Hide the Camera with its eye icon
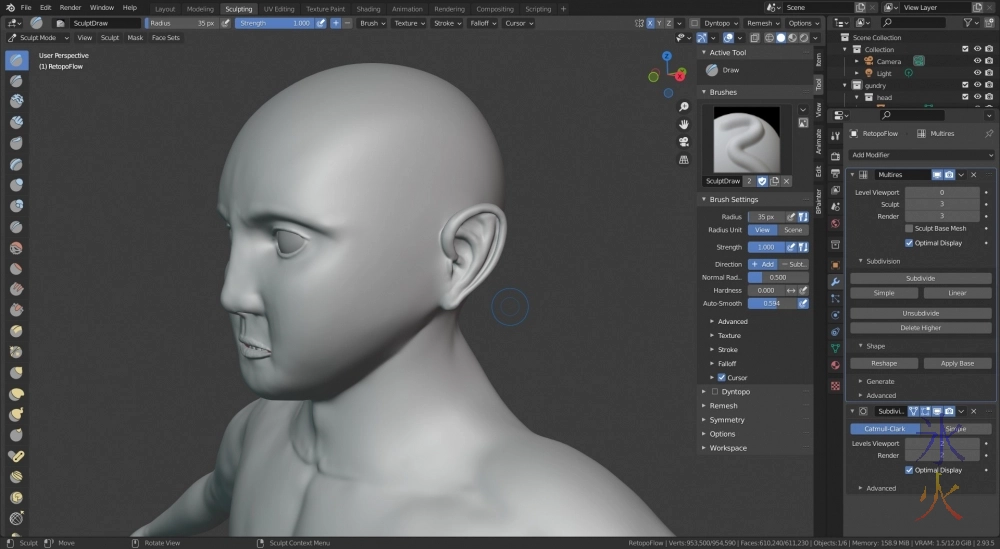 coord(977,61)
